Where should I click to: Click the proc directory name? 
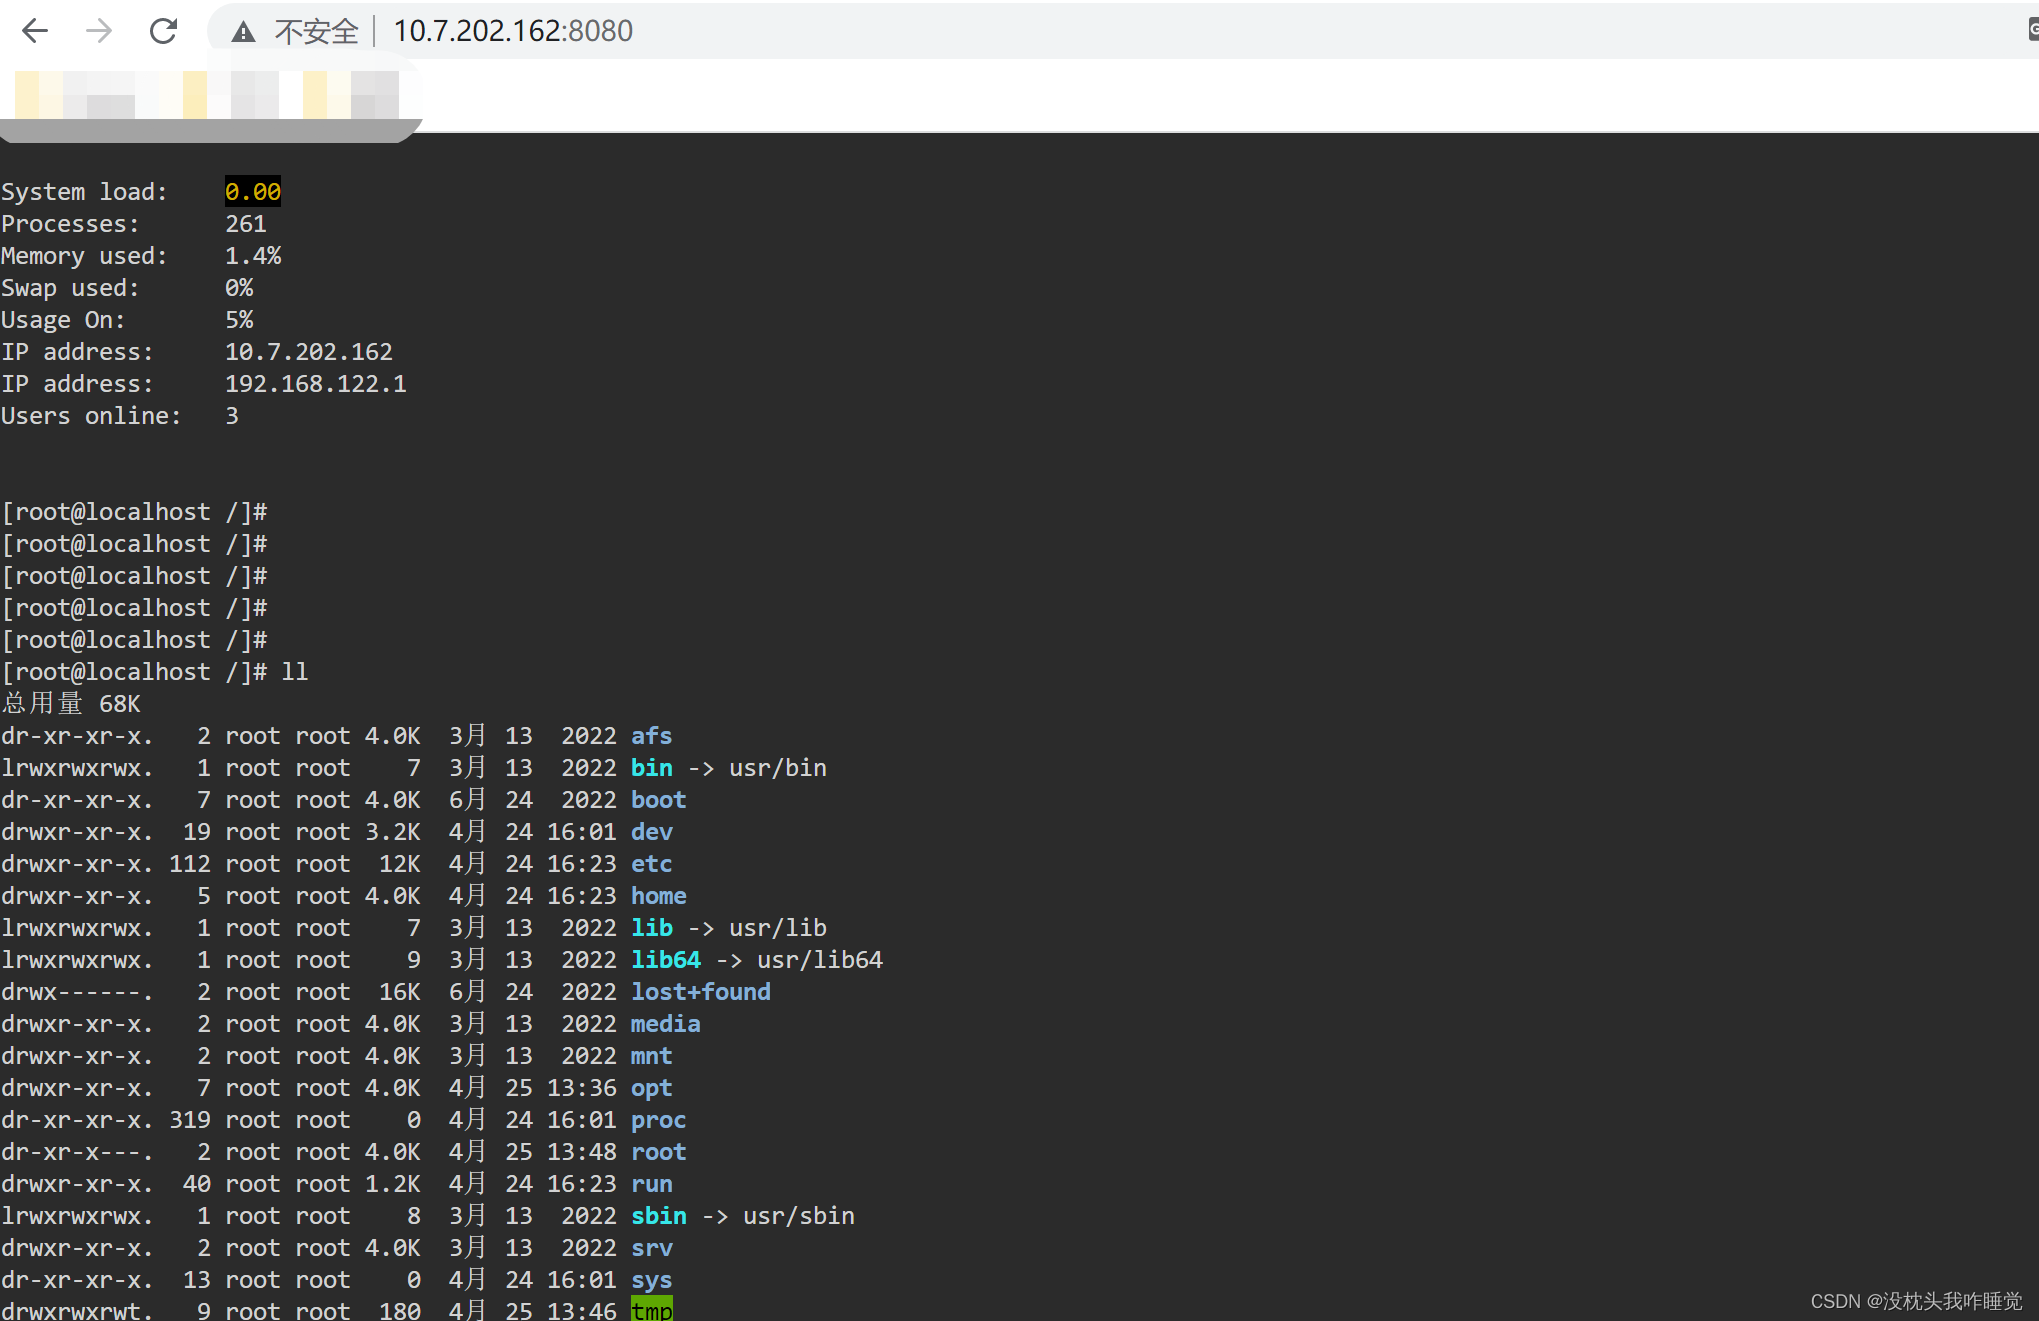click(658, 1120)
